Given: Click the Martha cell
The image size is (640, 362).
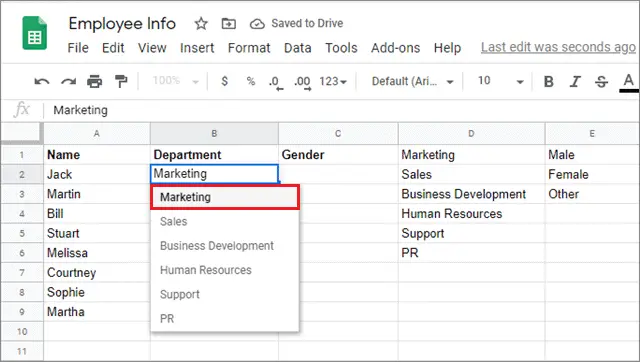Looking at the screenshot, I should pos(97,312).
